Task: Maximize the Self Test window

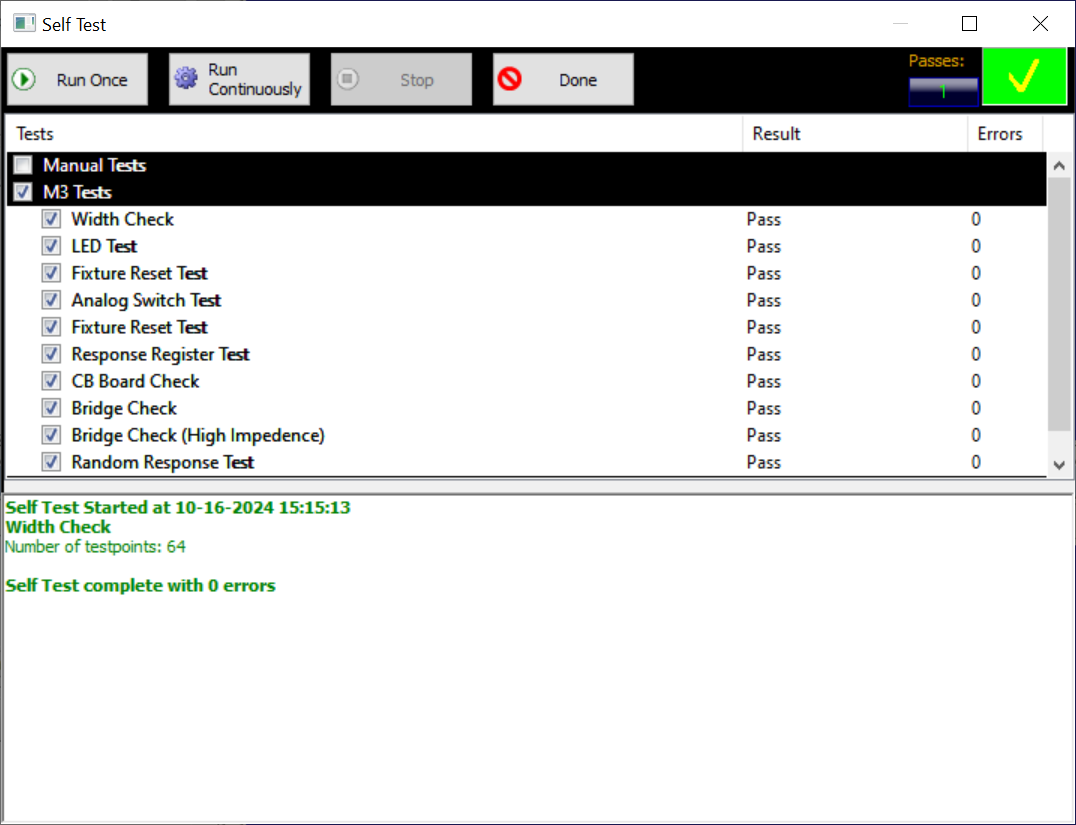Action: (969, 23)
